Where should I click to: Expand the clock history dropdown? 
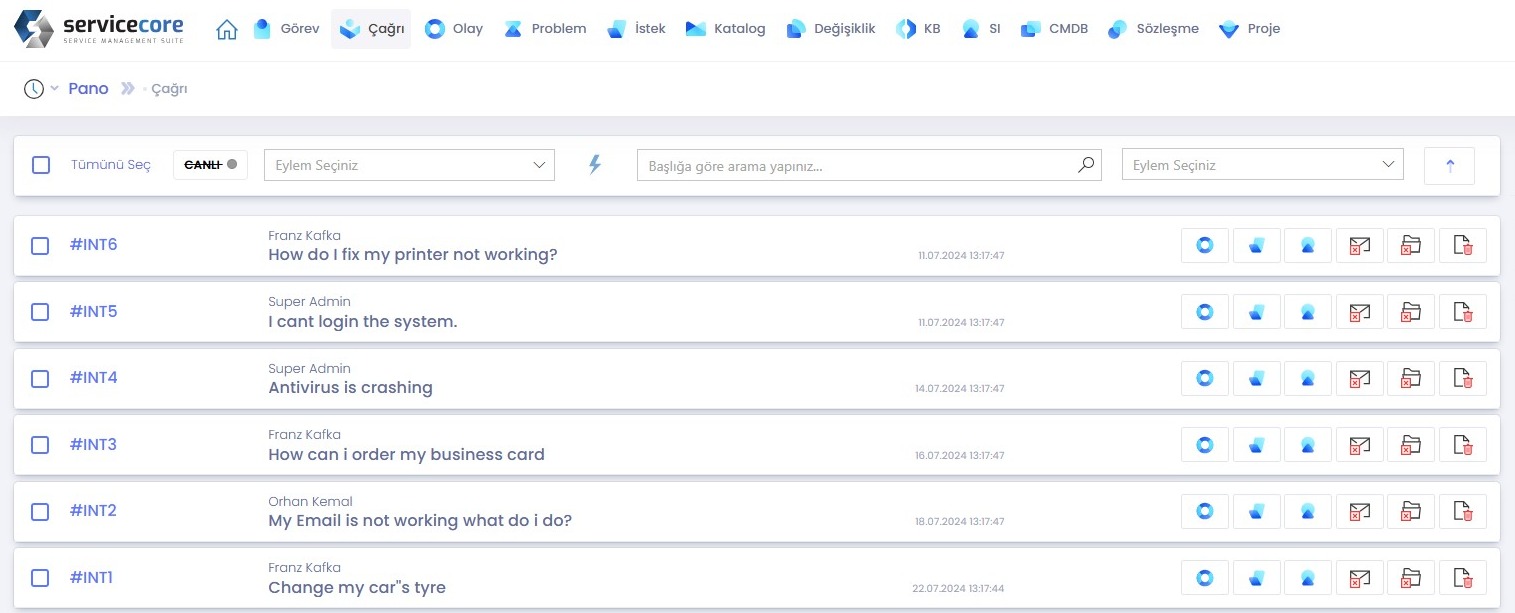(x=41, y=89)
